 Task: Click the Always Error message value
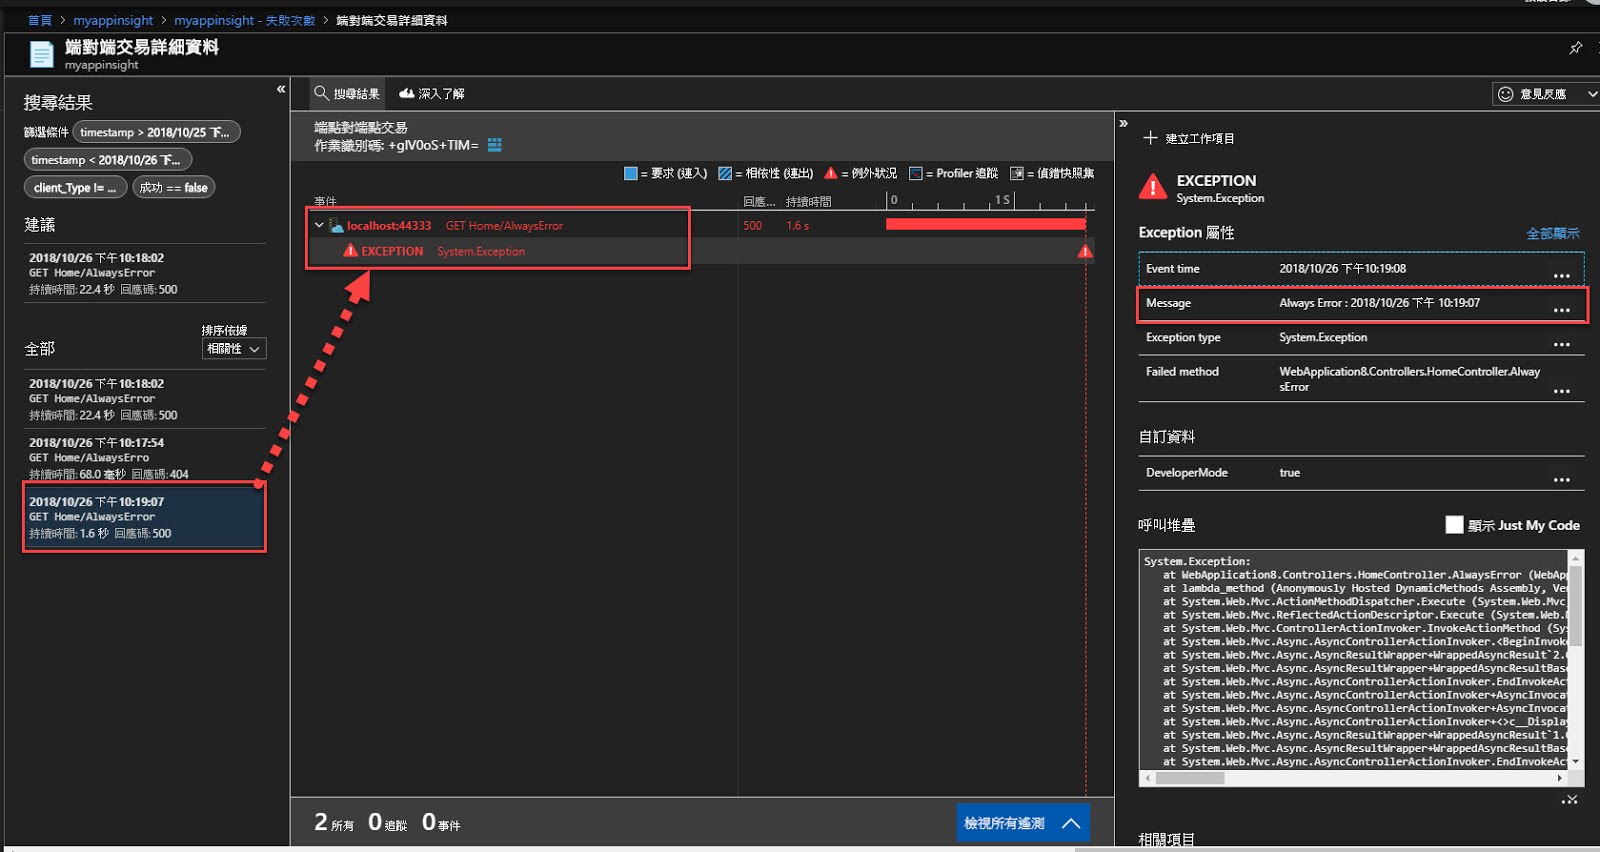click(1379, 303)
